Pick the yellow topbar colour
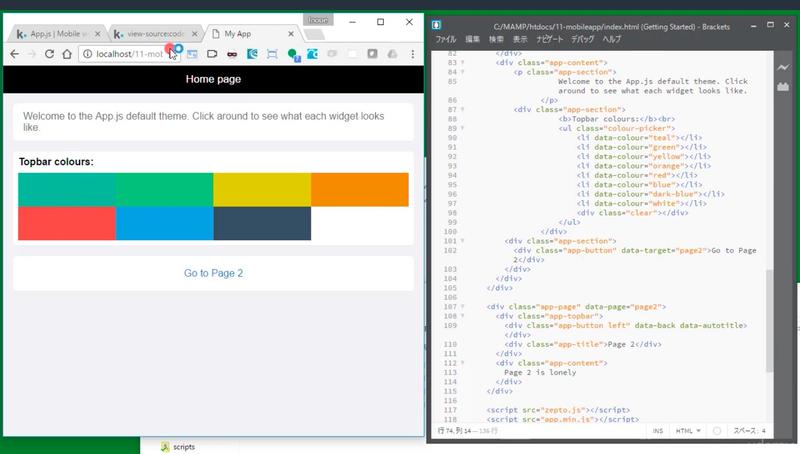 (x=262, y=190)
